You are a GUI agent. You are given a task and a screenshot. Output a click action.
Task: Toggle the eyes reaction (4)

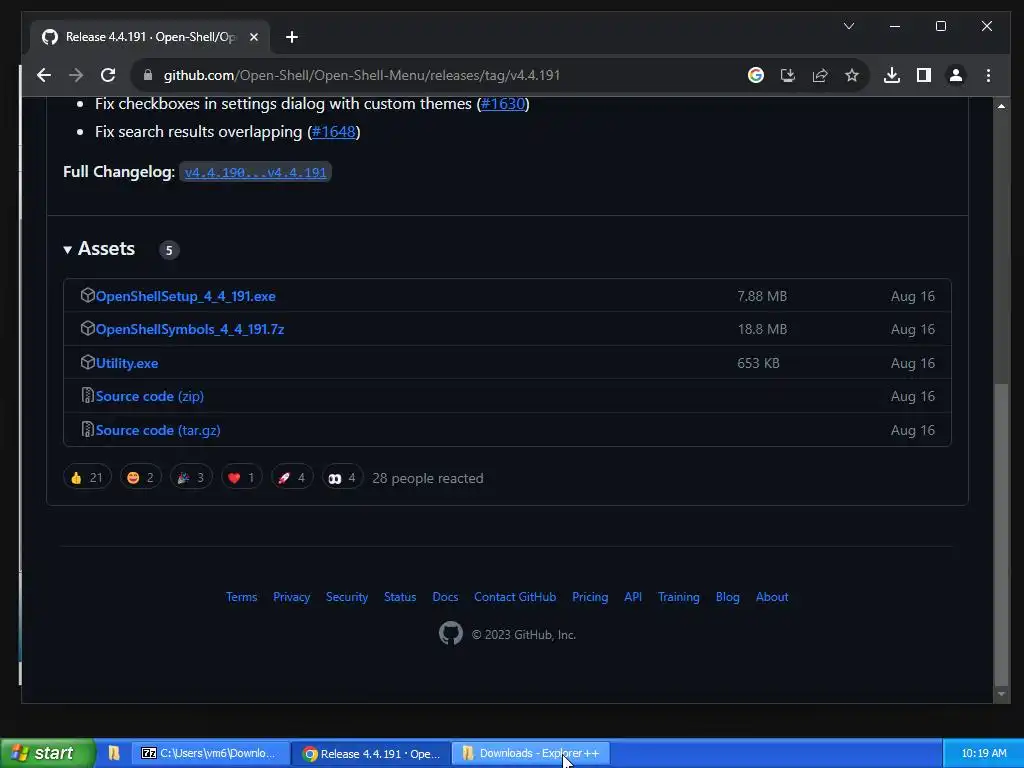pos(342,478)
